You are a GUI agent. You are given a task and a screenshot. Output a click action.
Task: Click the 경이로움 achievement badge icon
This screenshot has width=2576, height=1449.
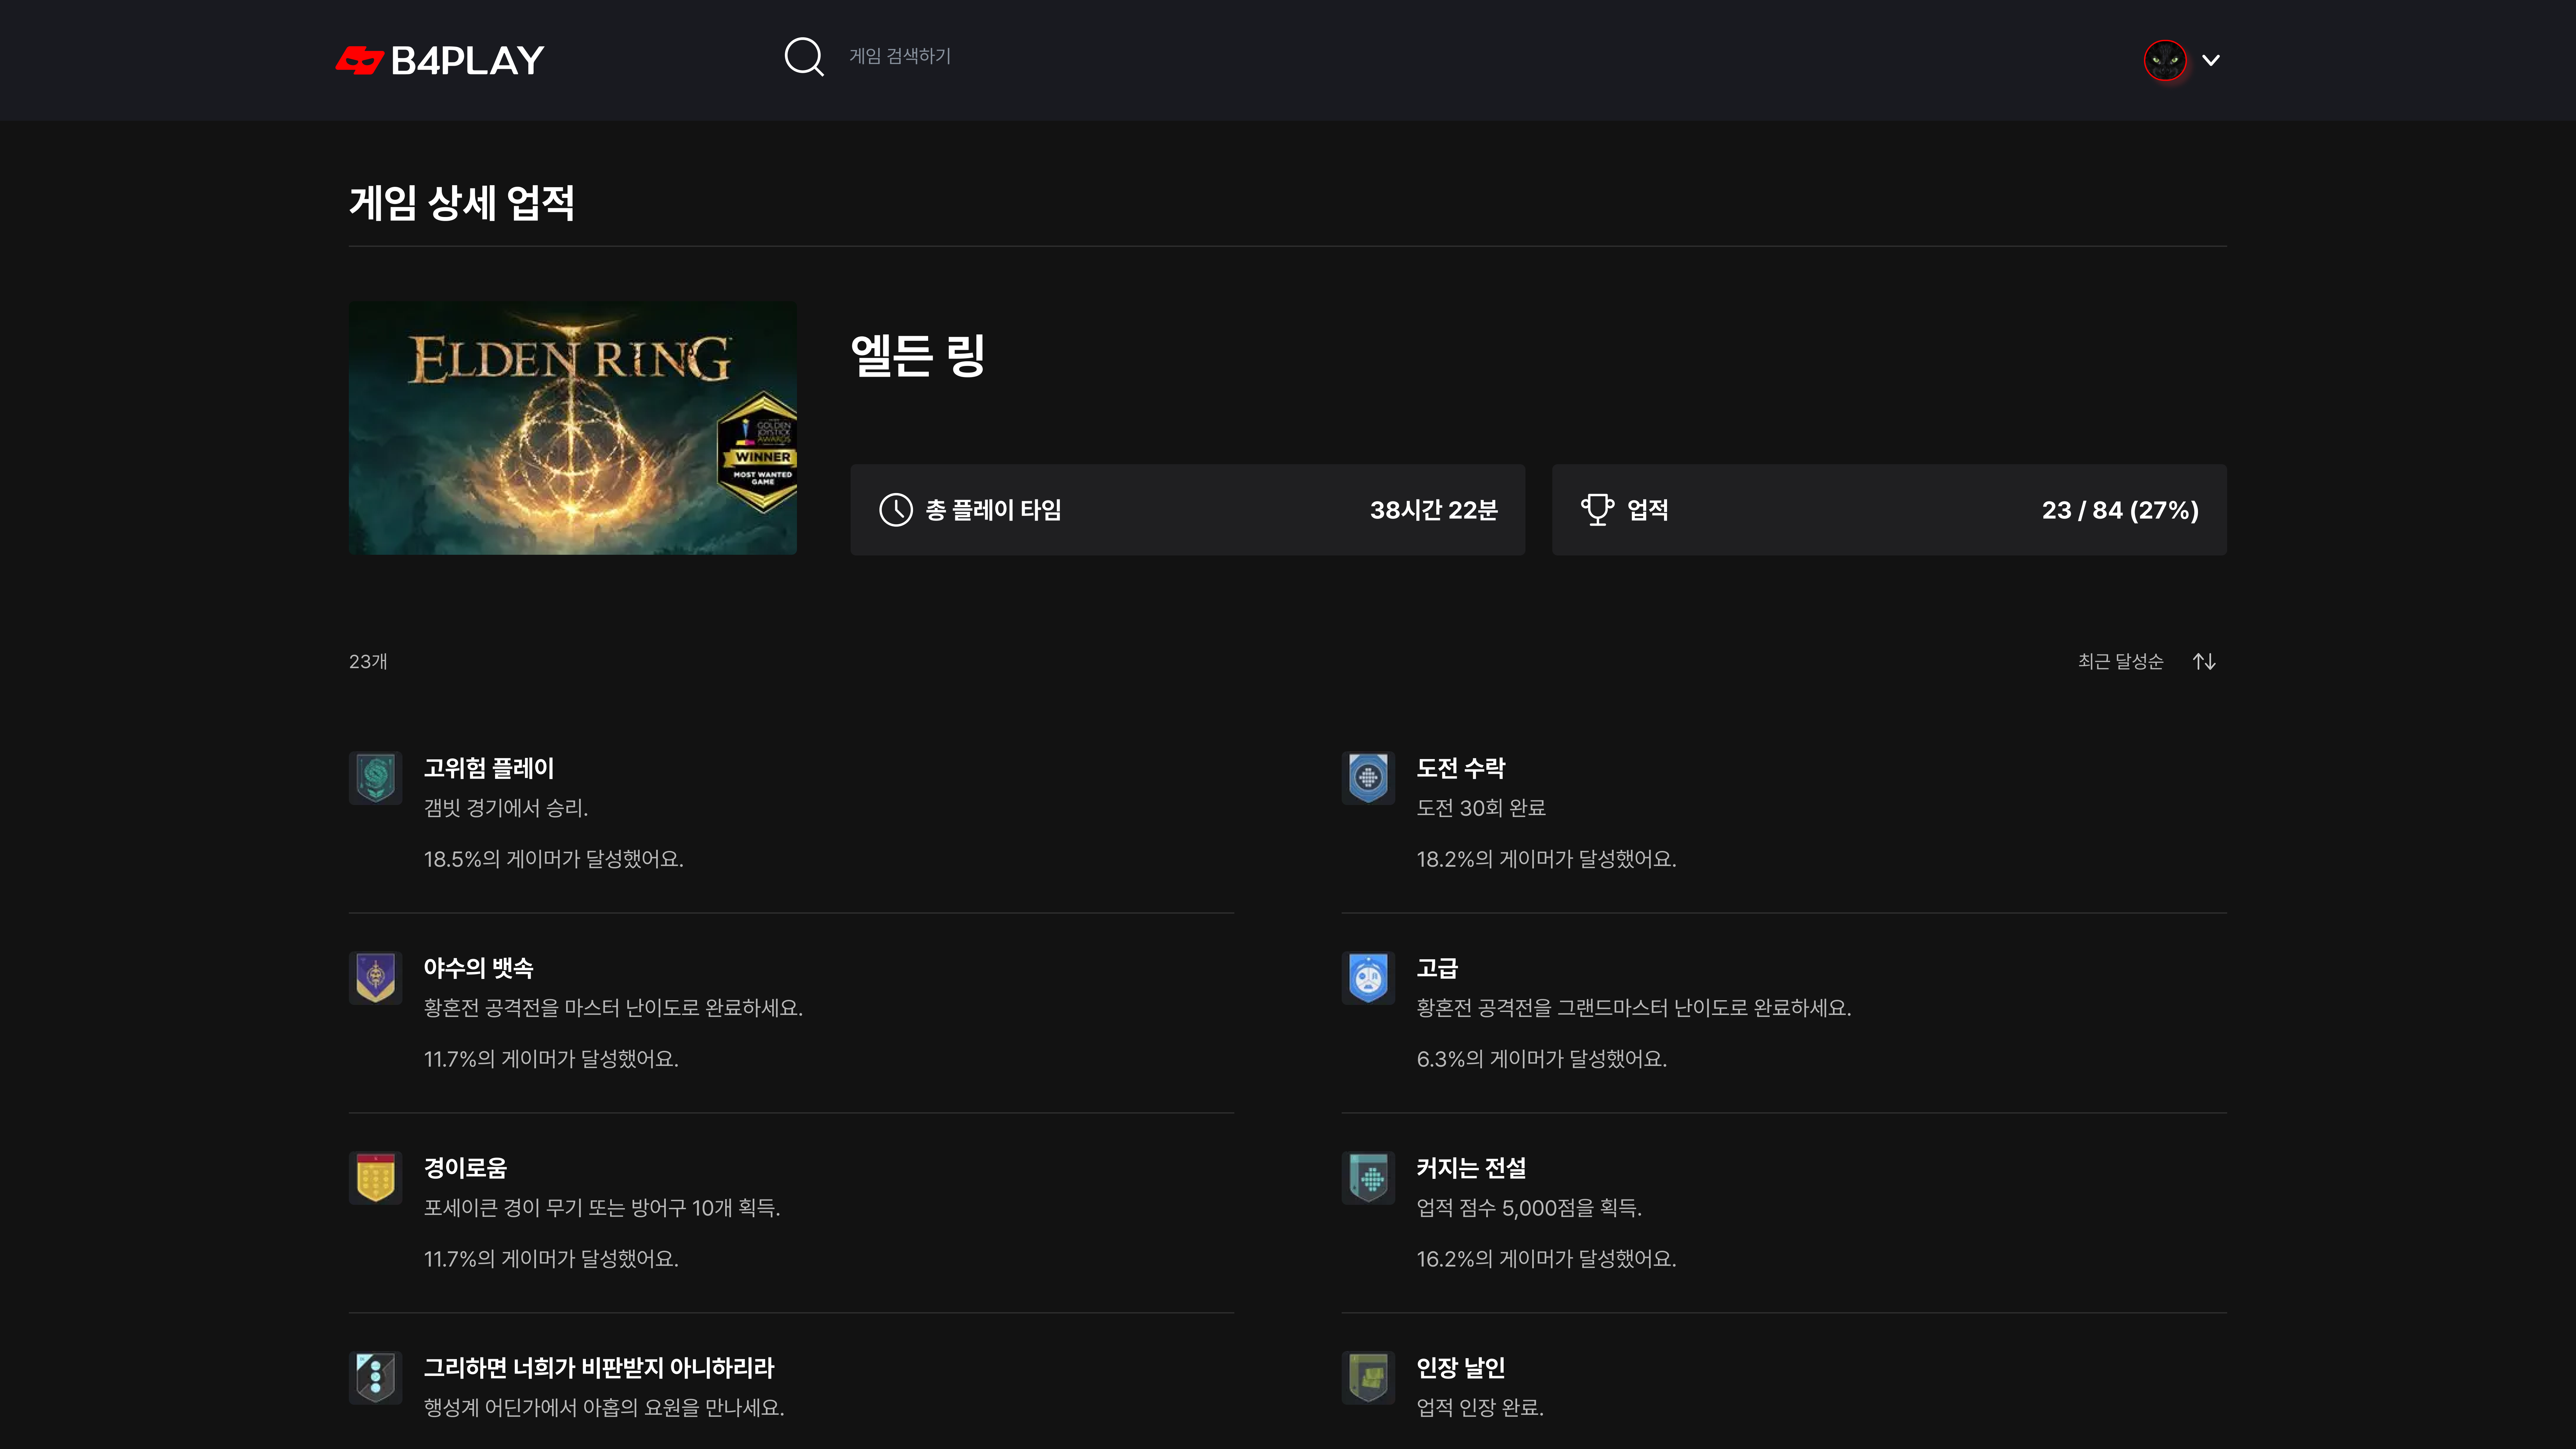376,1178
